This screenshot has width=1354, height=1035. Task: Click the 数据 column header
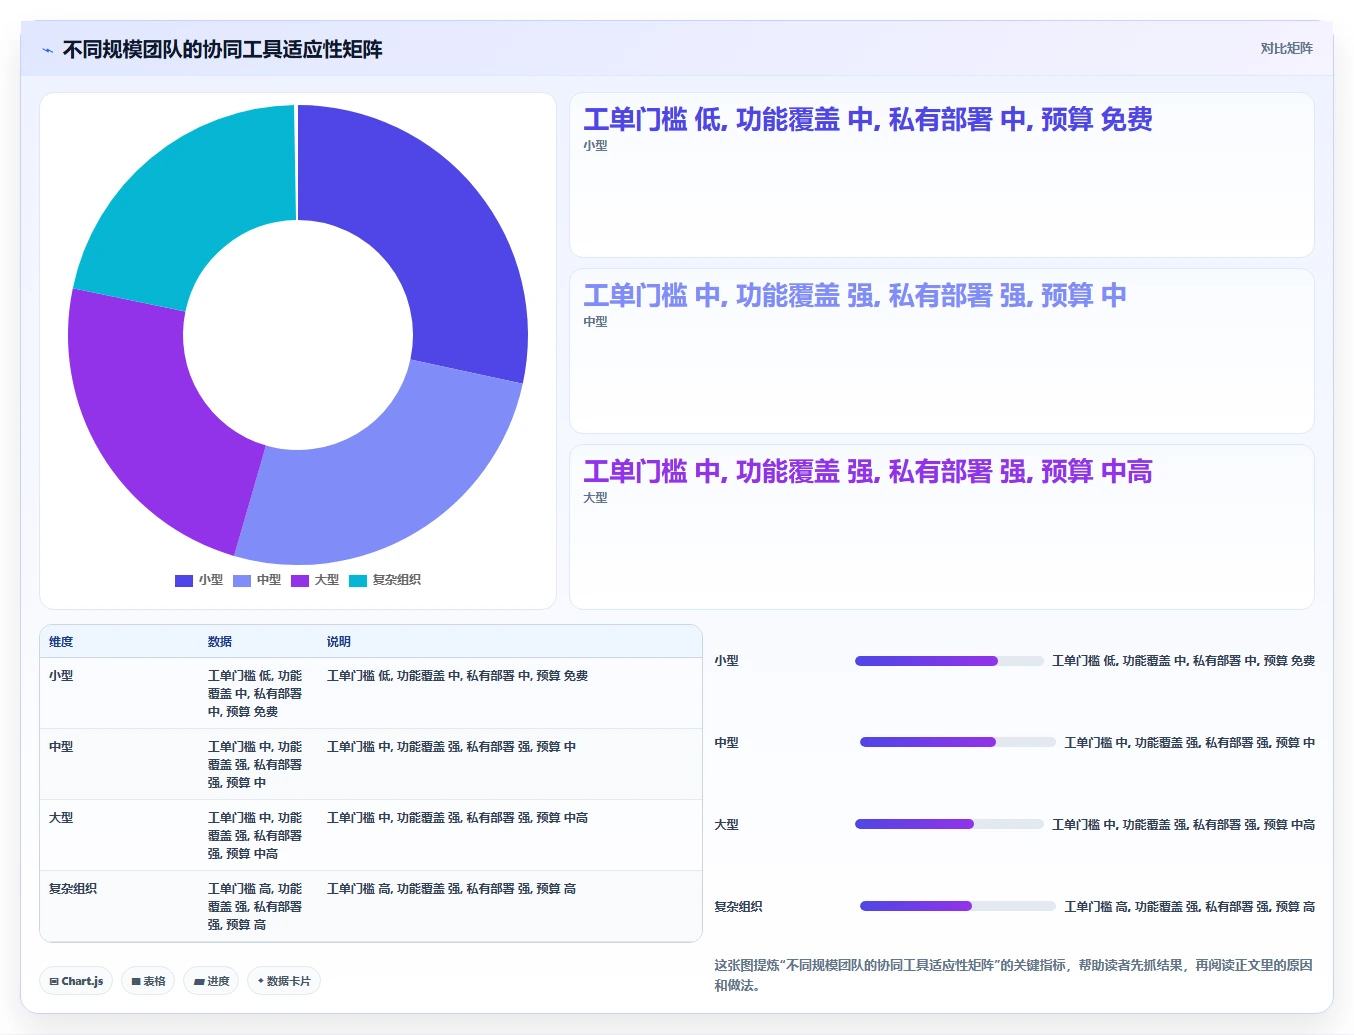(220, 642)
